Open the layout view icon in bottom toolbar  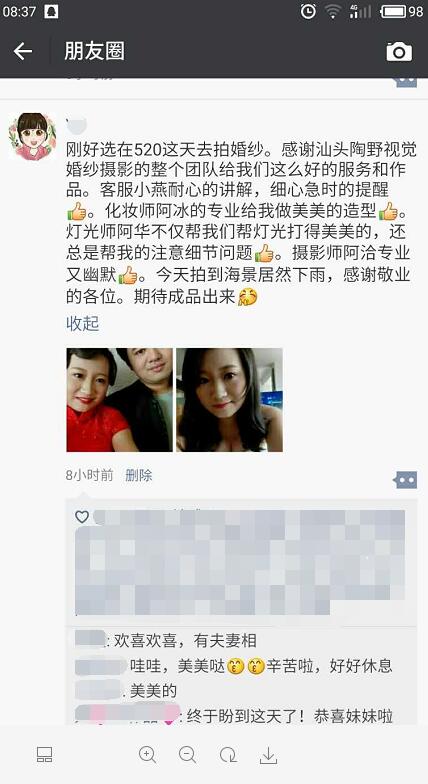tap(44, 754)
